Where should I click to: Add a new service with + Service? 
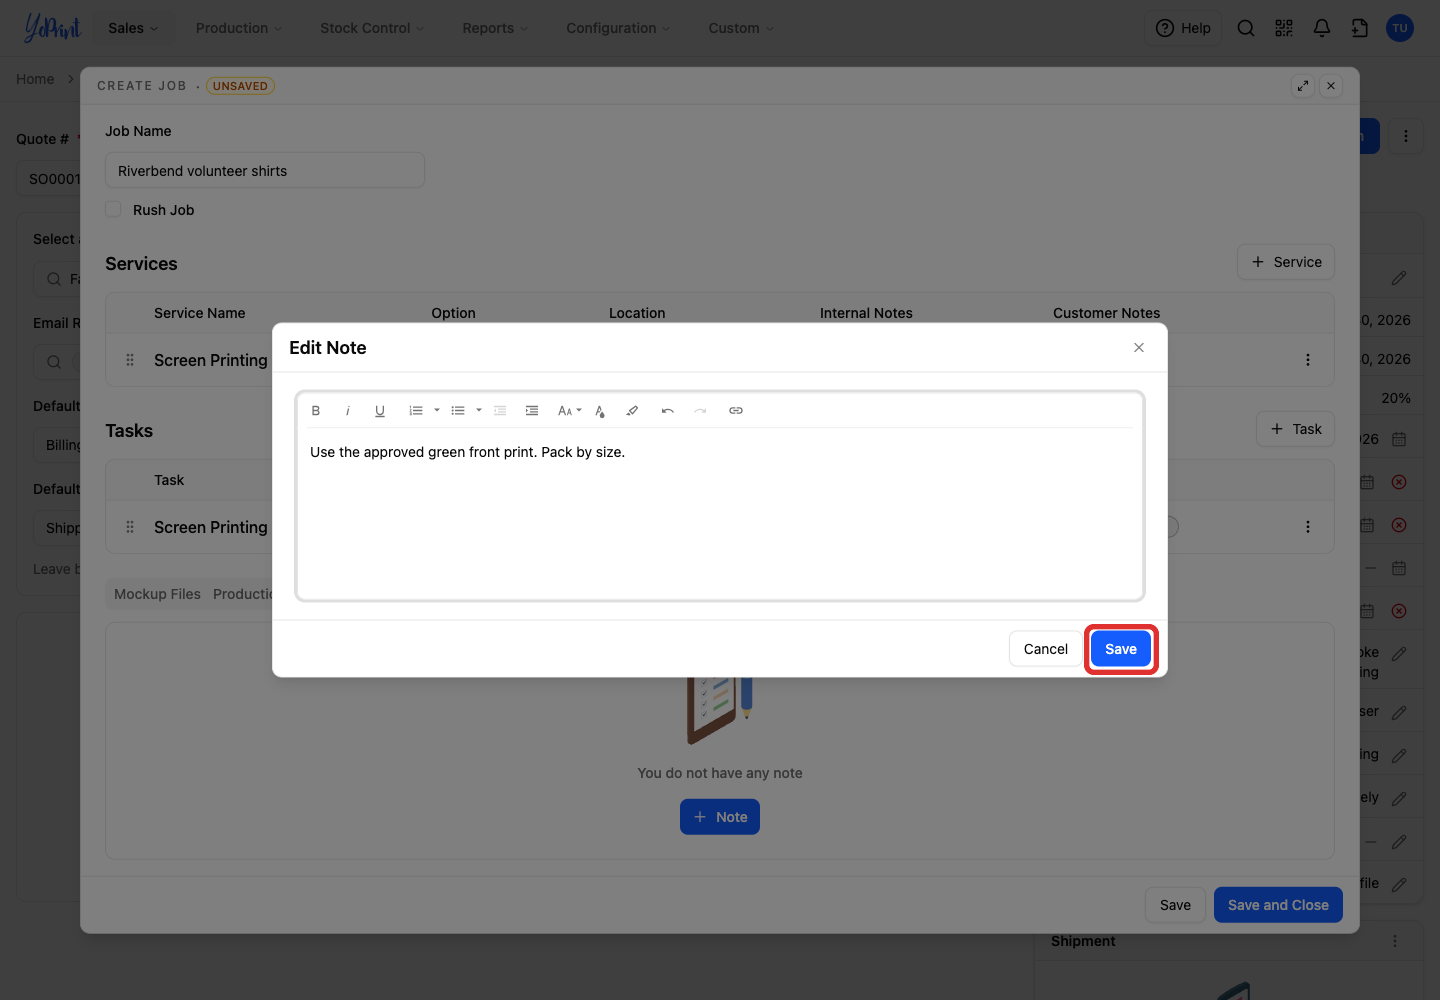tap(1286, 262)
